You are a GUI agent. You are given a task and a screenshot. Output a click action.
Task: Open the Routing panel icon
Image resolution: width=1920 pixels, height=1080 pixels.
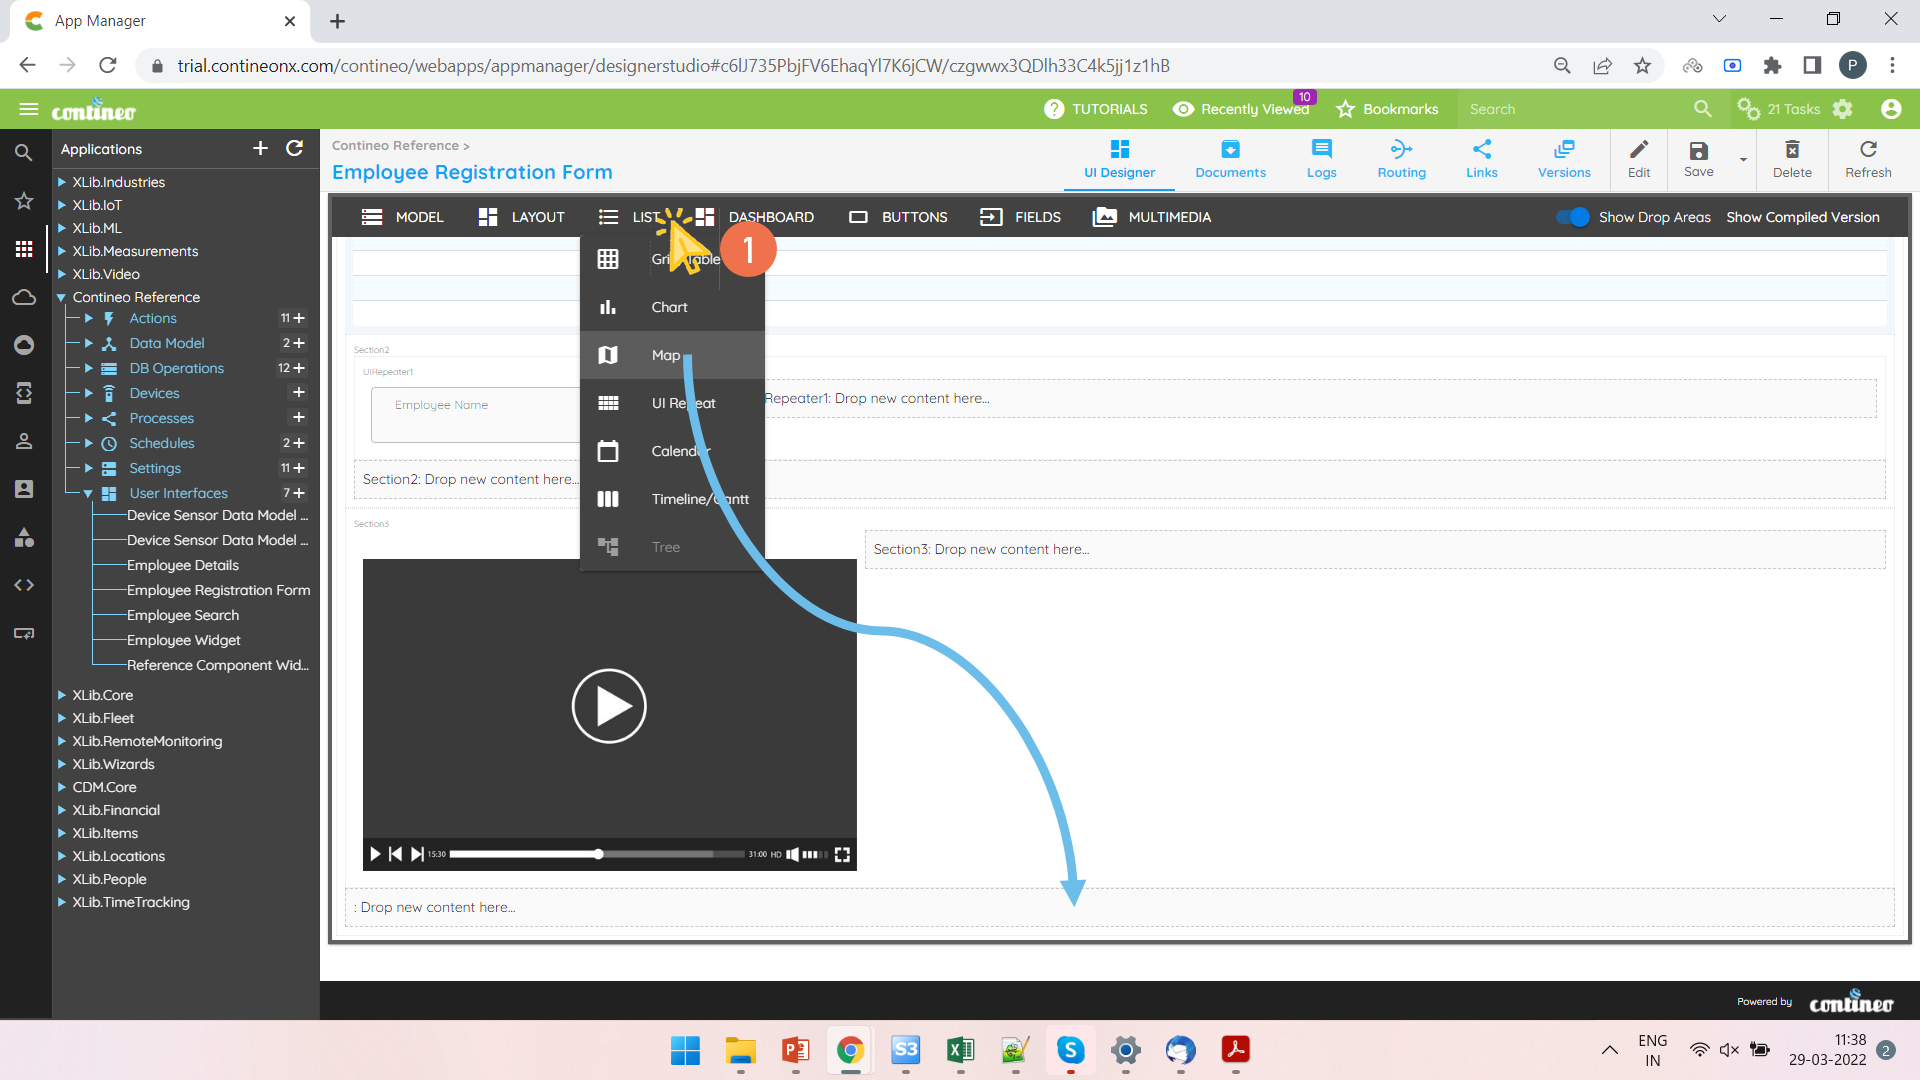point(1401,150)
